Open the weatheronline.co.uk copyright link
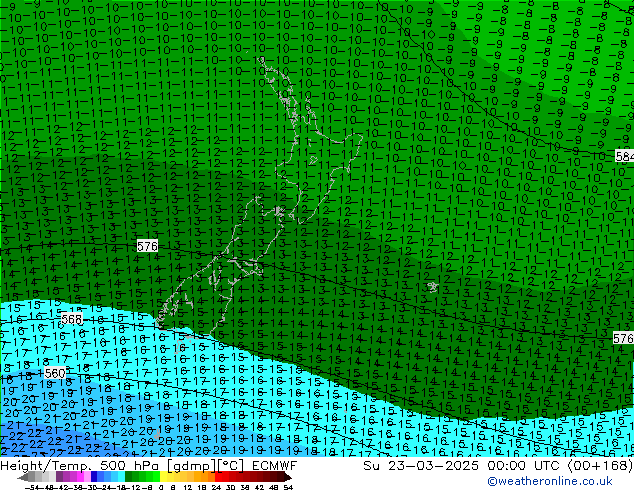Viewport: 634px width, 490px height. [550, 481]
